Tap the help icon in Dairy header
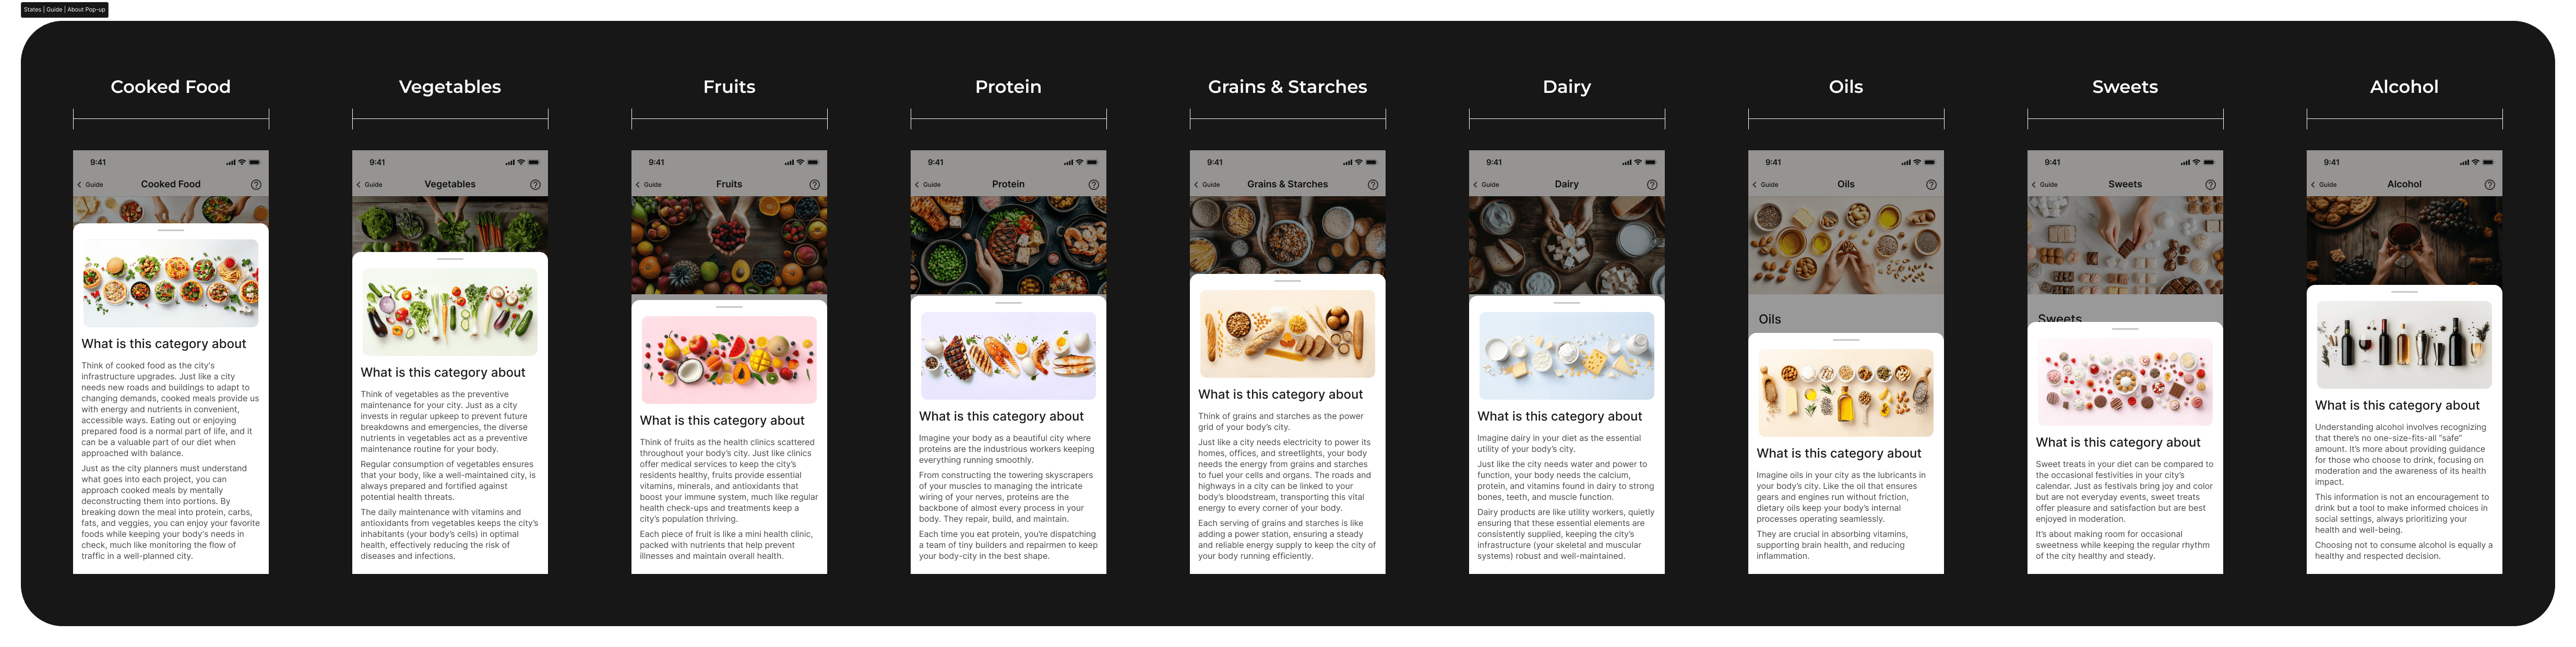2576x647 pixels. click(1651, 185)
